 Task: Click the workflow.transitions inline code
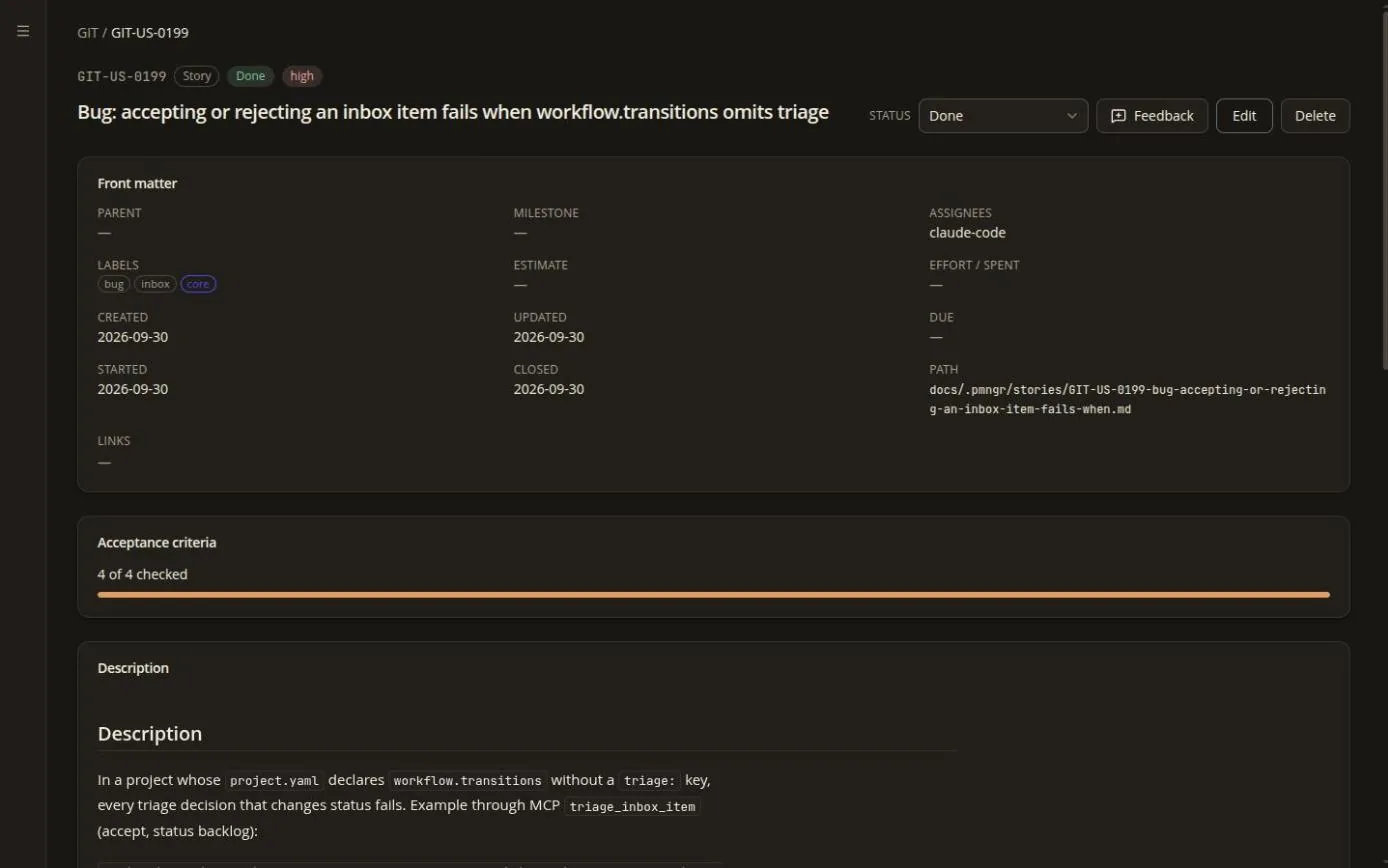[x=468, y=781]
